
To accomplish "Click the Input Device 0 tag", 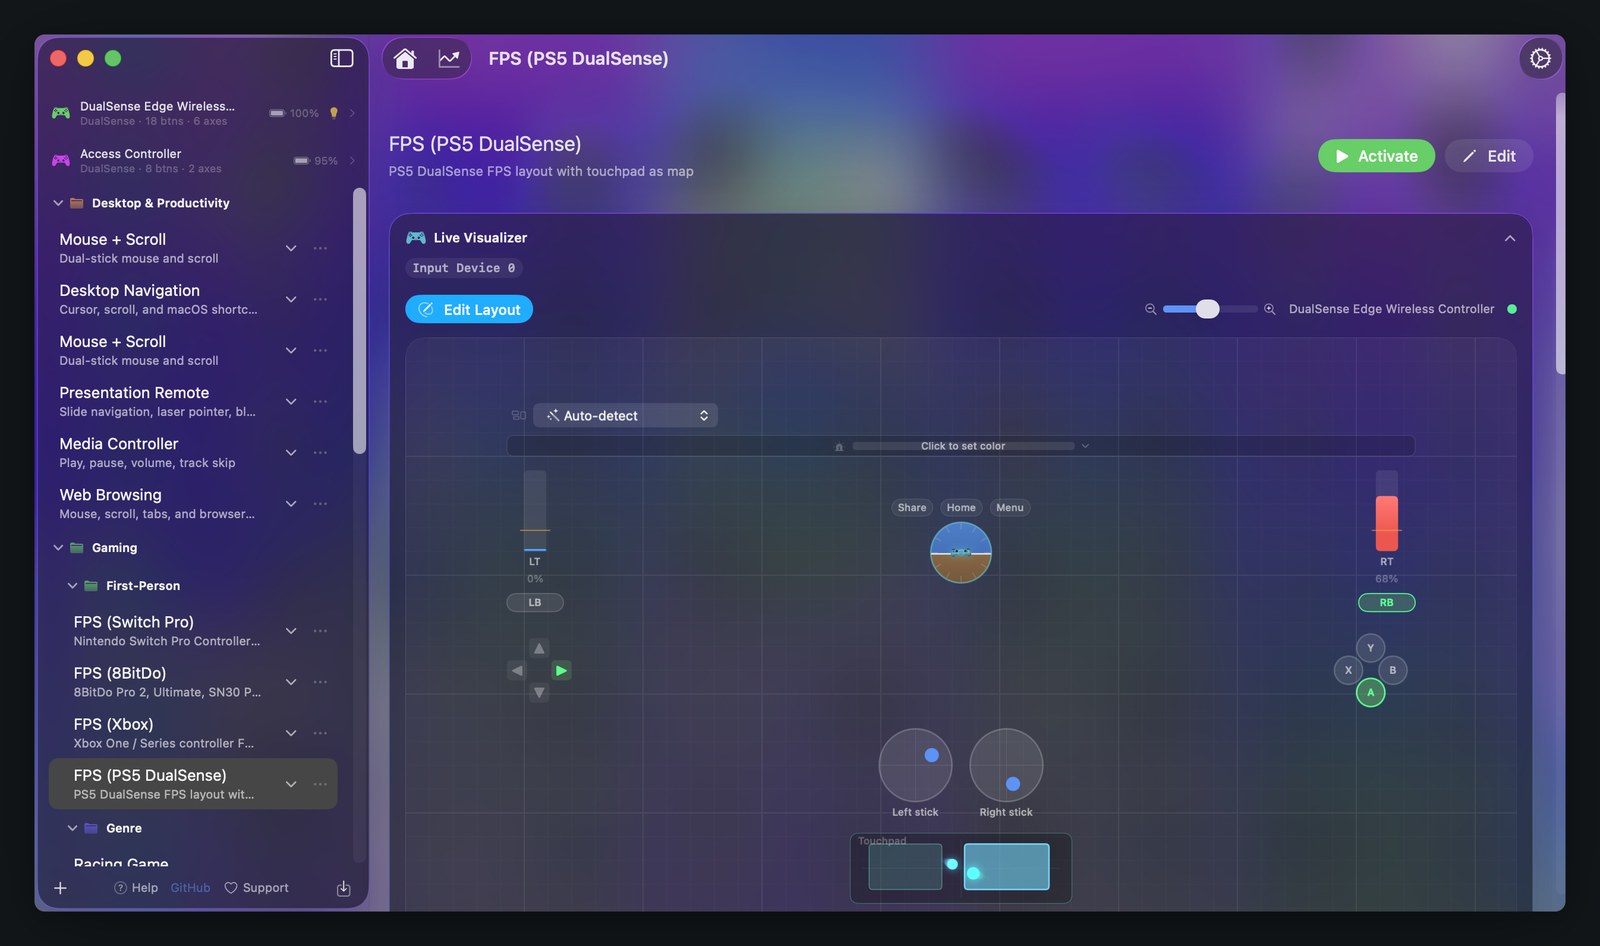I will tap(464, 268).
